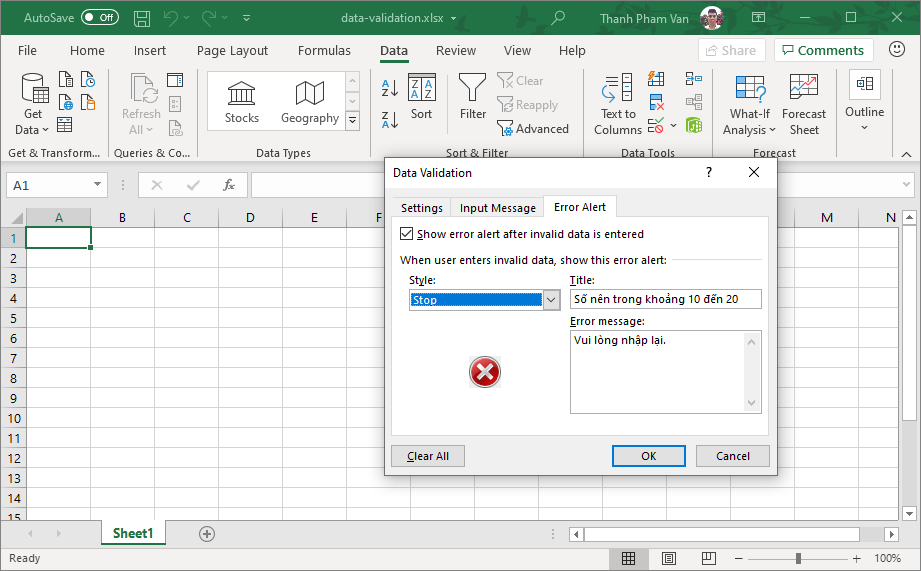Open the What-If Analysis dropdown
The height and width of the screenshot is (571, 921).
pyautogui.click(x=749, y=104)
